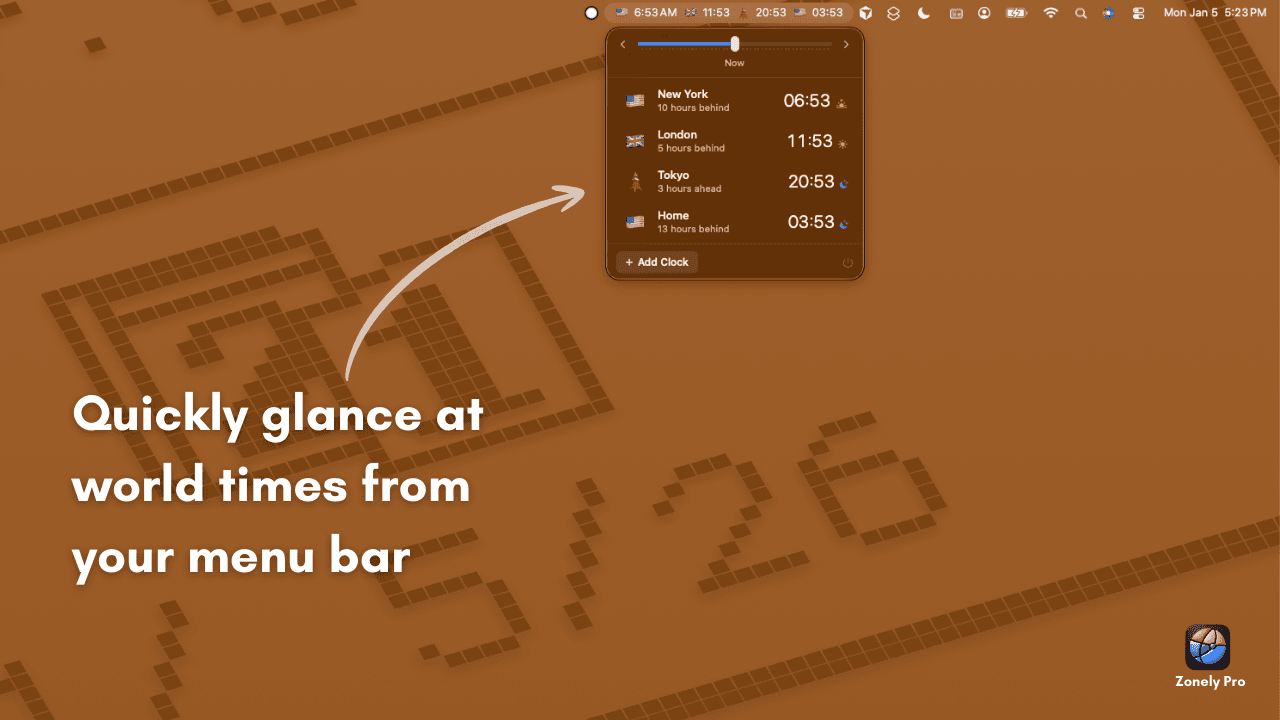This screenshot has width=1280, height=720.
Task: Click the right chevron to shift time forward
Action: tap(846, 44)
